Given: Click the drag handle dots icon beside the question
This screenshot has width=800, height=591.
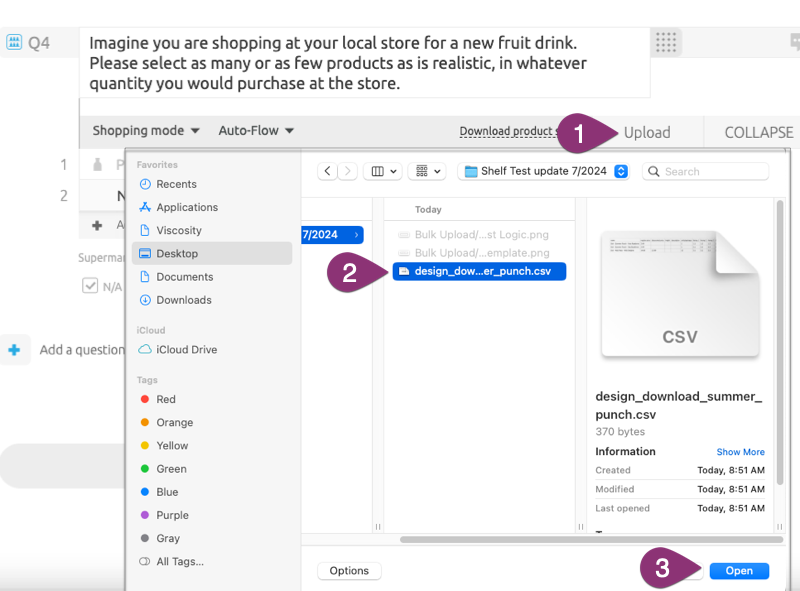Looking at the screenshot, I should 666,42.
